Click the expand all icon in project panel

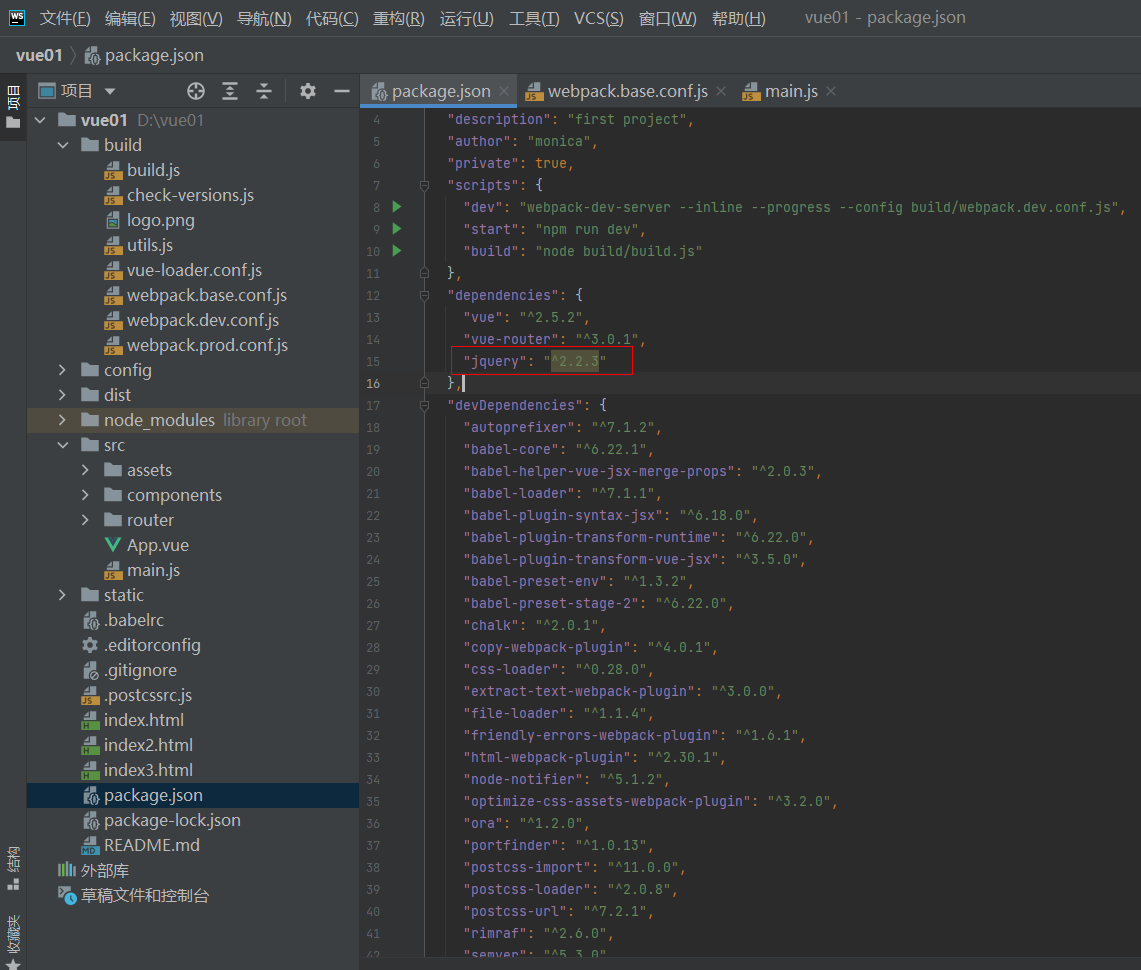[230, 91]
